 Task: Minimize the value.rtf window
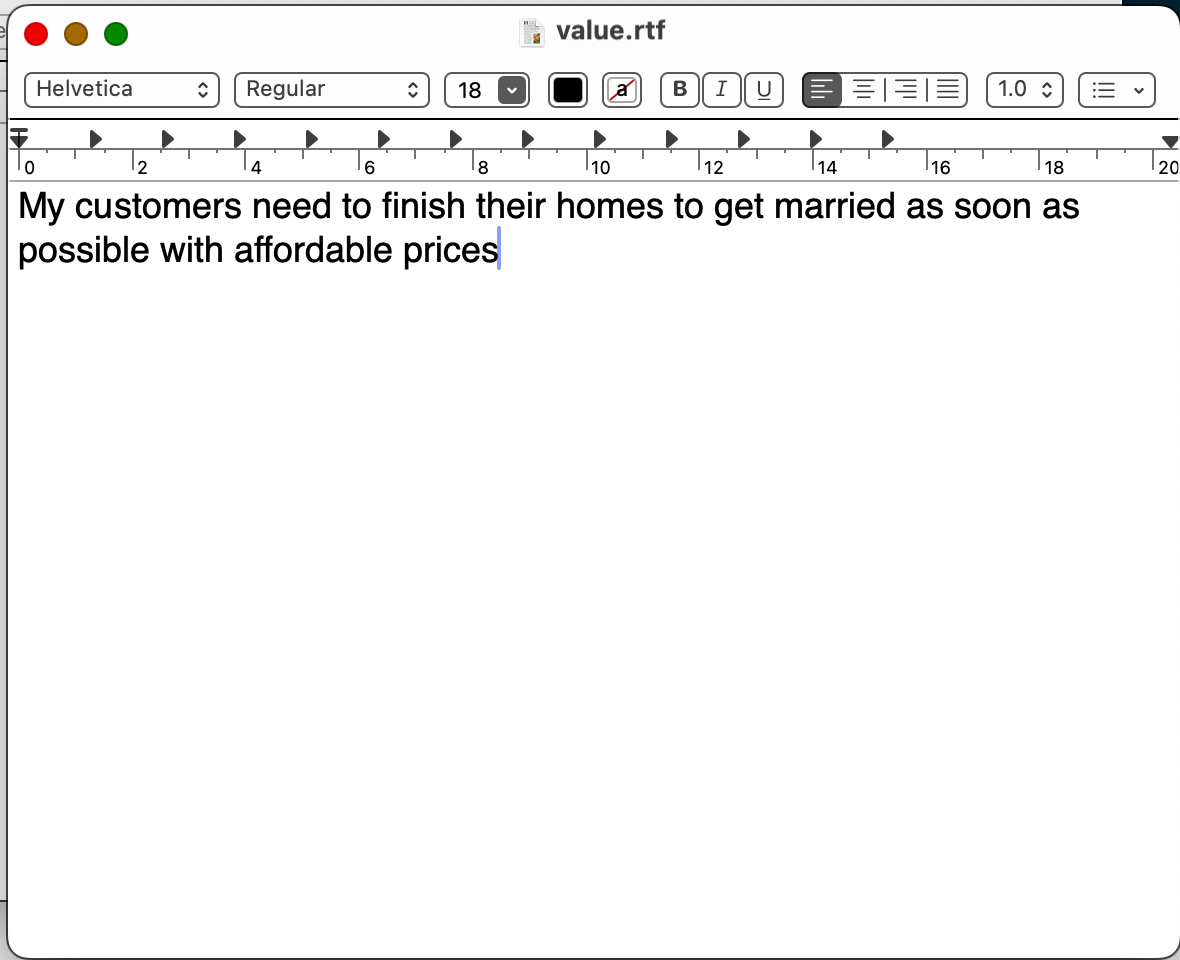[76, 34]
